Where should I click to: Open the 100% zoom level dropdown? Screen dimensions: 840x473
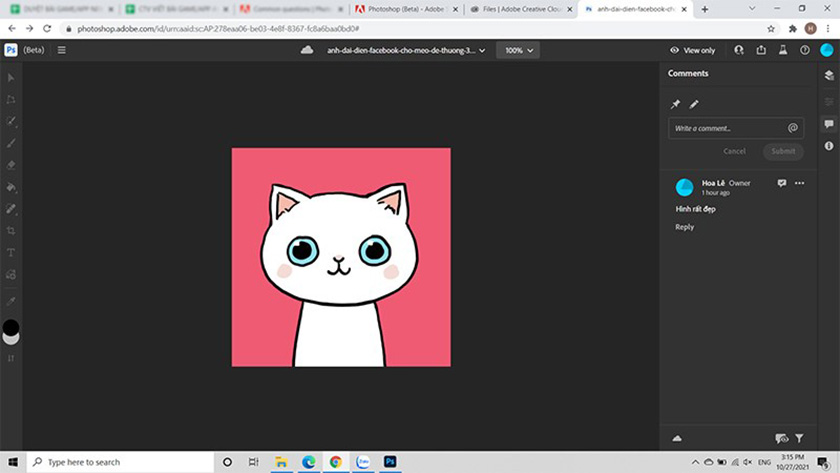pos(518,50)
